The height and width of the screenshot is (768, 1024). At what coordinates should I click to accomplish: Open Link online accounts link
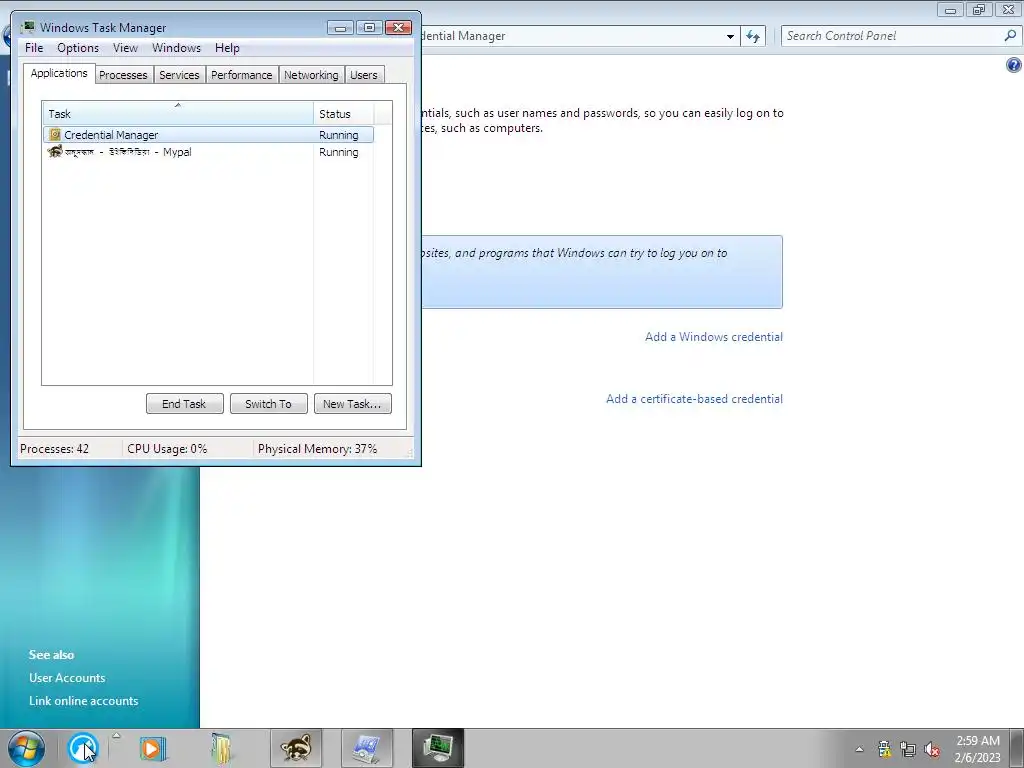pos(84,701)
